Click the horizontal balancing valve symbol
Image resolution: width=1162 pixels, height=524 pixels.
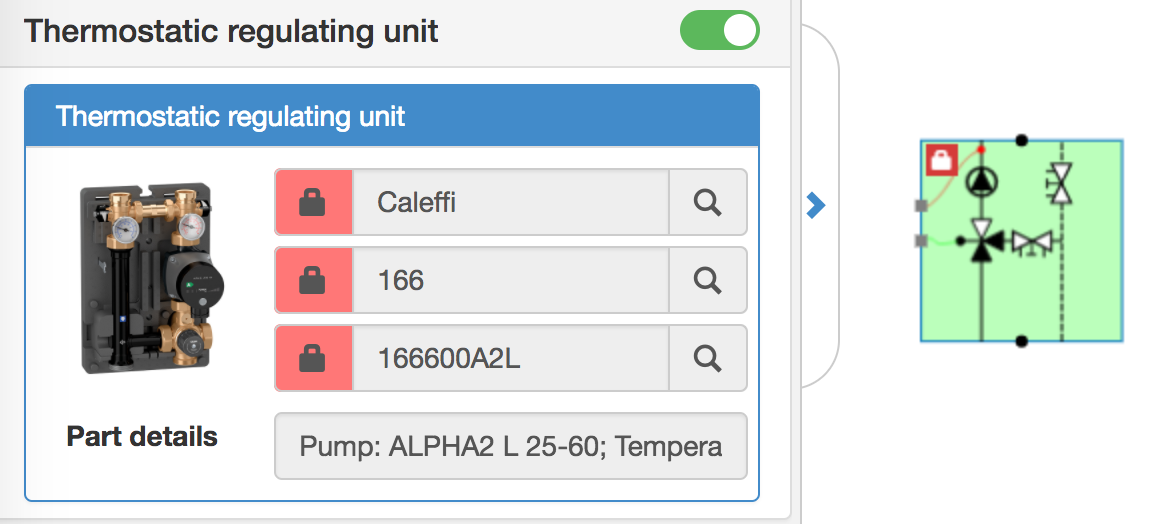pos(1032,242)
